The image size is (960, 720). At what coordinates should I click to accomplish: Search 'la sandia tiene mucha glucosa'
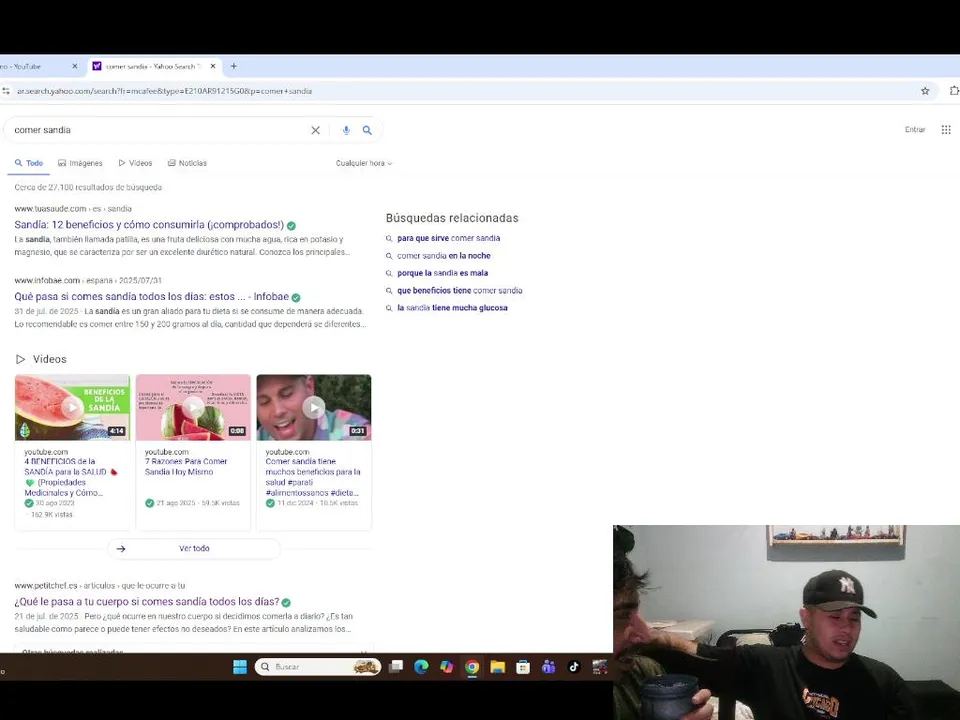coord(452,308)
